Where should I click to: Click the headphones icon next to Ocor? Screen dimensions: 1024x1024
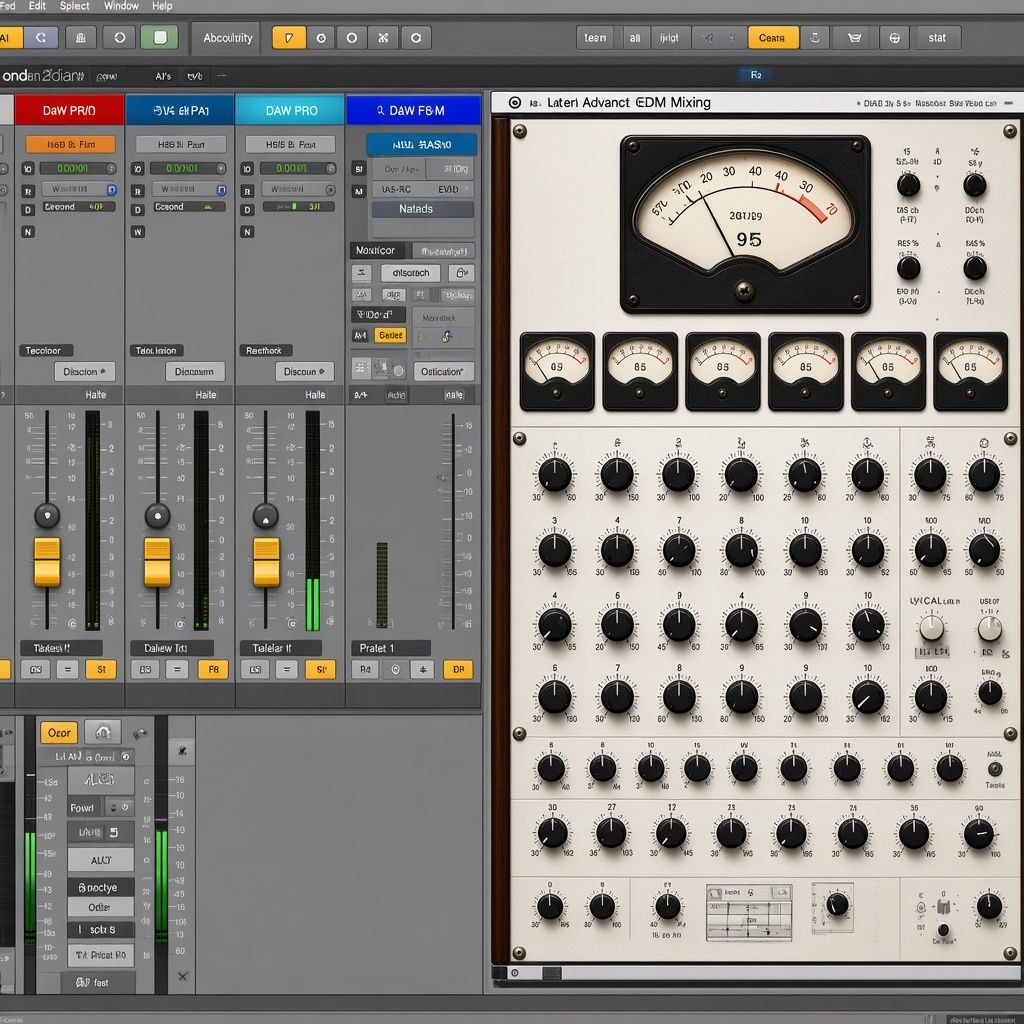tap(103, 732)
